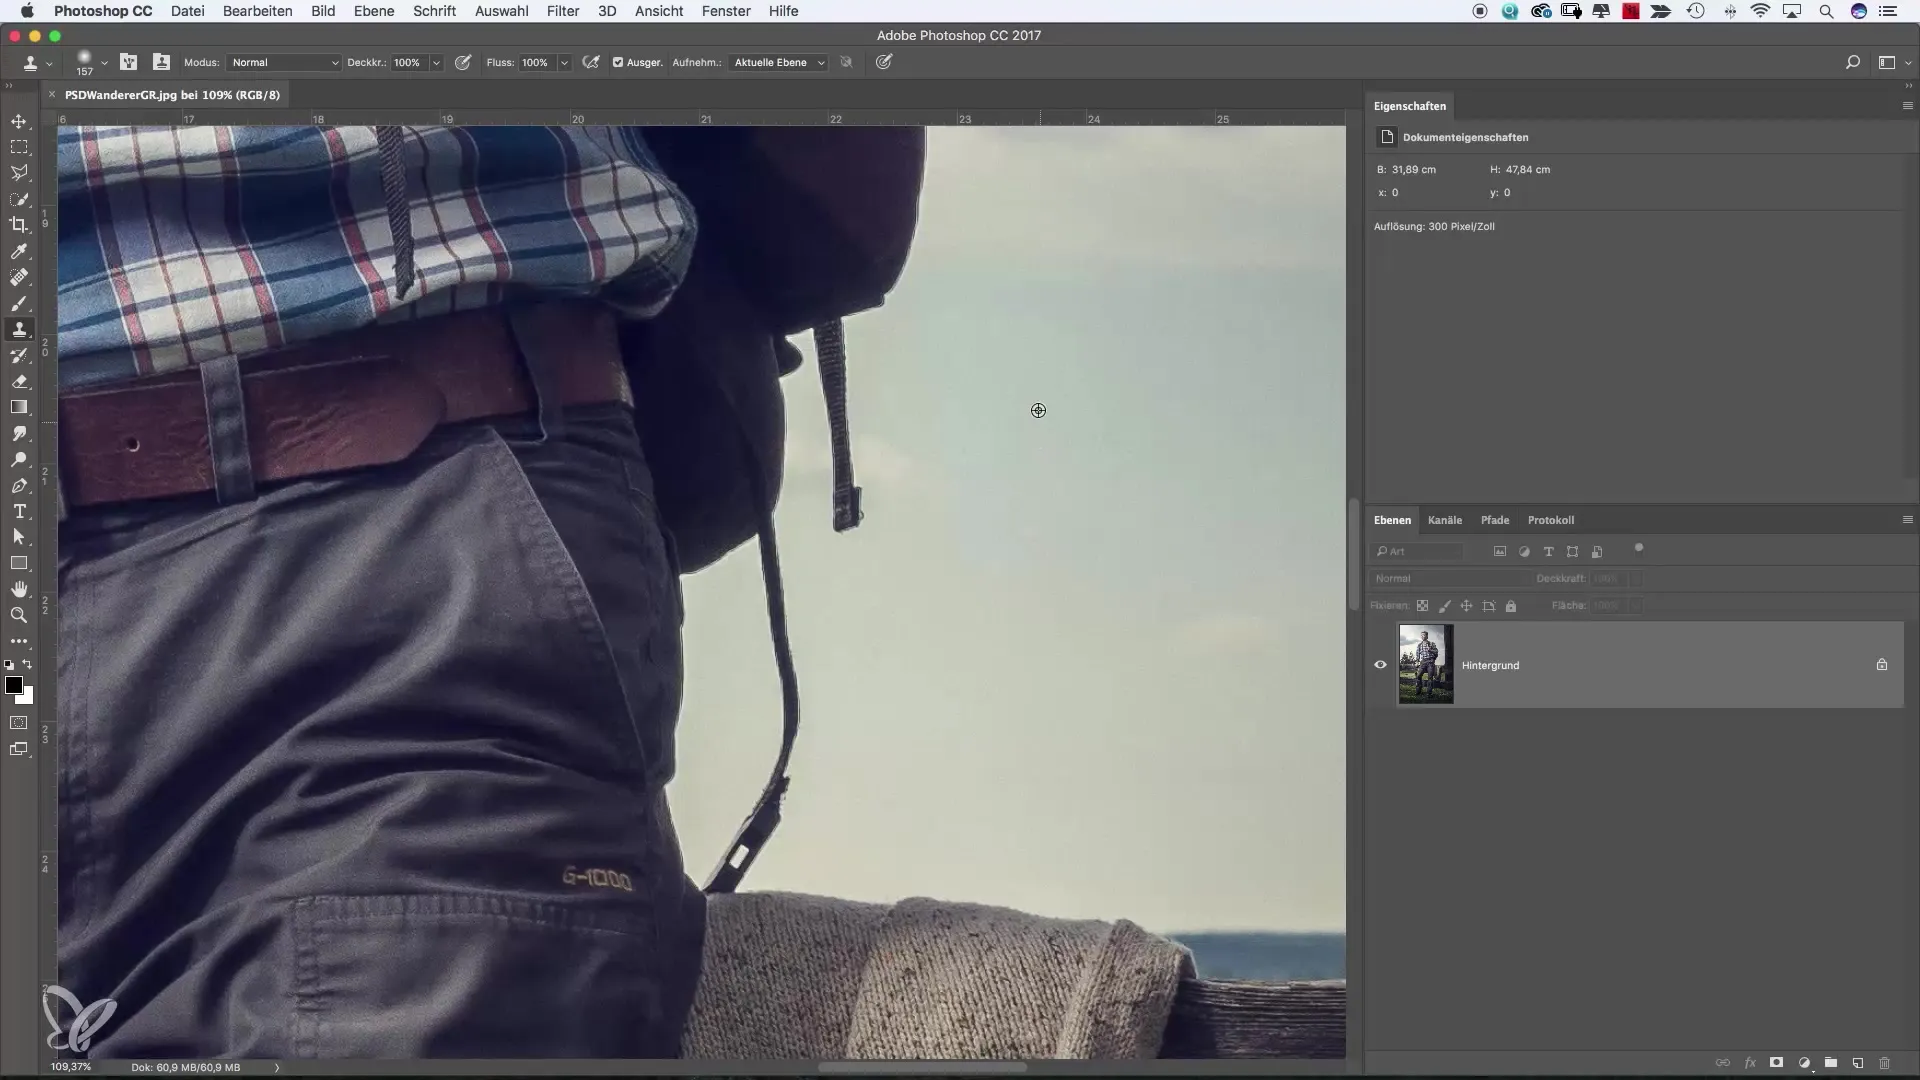Toggle airbrush build-up mode
This screenshot has width=1920, height=1080.
tap(591, 62)
